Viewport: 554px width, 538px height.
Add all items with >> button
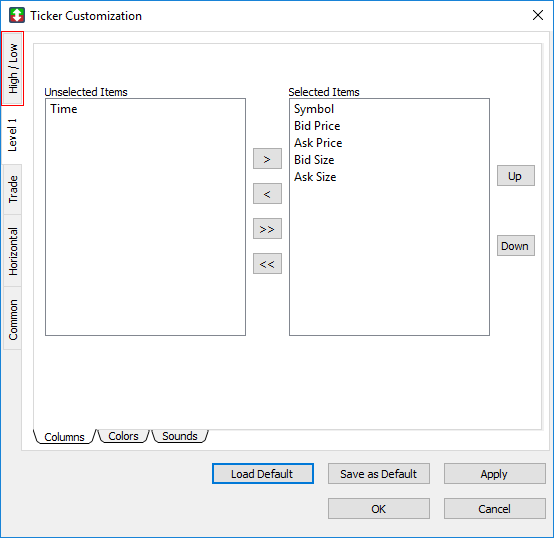coord(267,229)
